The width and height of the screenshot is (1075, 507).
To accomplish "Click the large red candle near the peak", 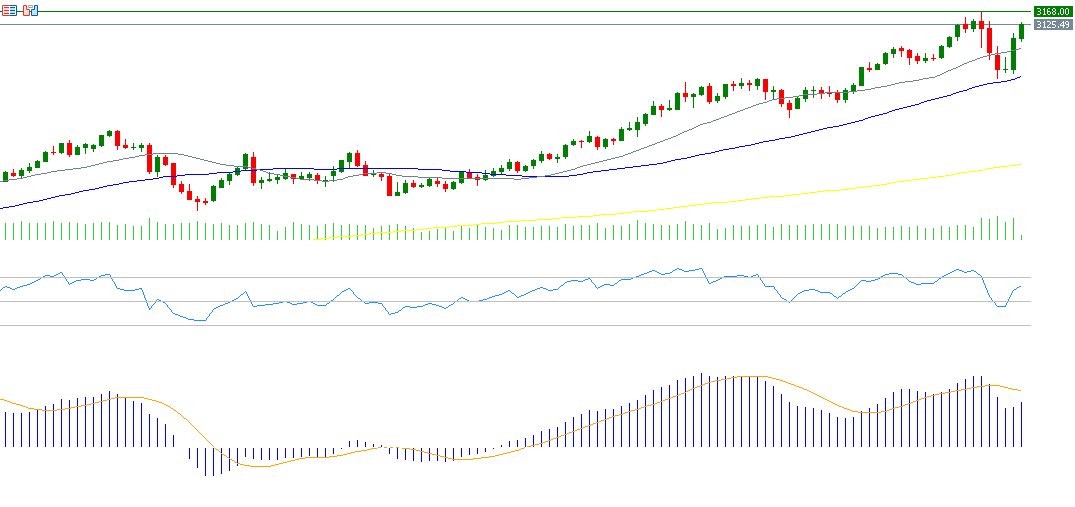I will (x=989, y=40).
